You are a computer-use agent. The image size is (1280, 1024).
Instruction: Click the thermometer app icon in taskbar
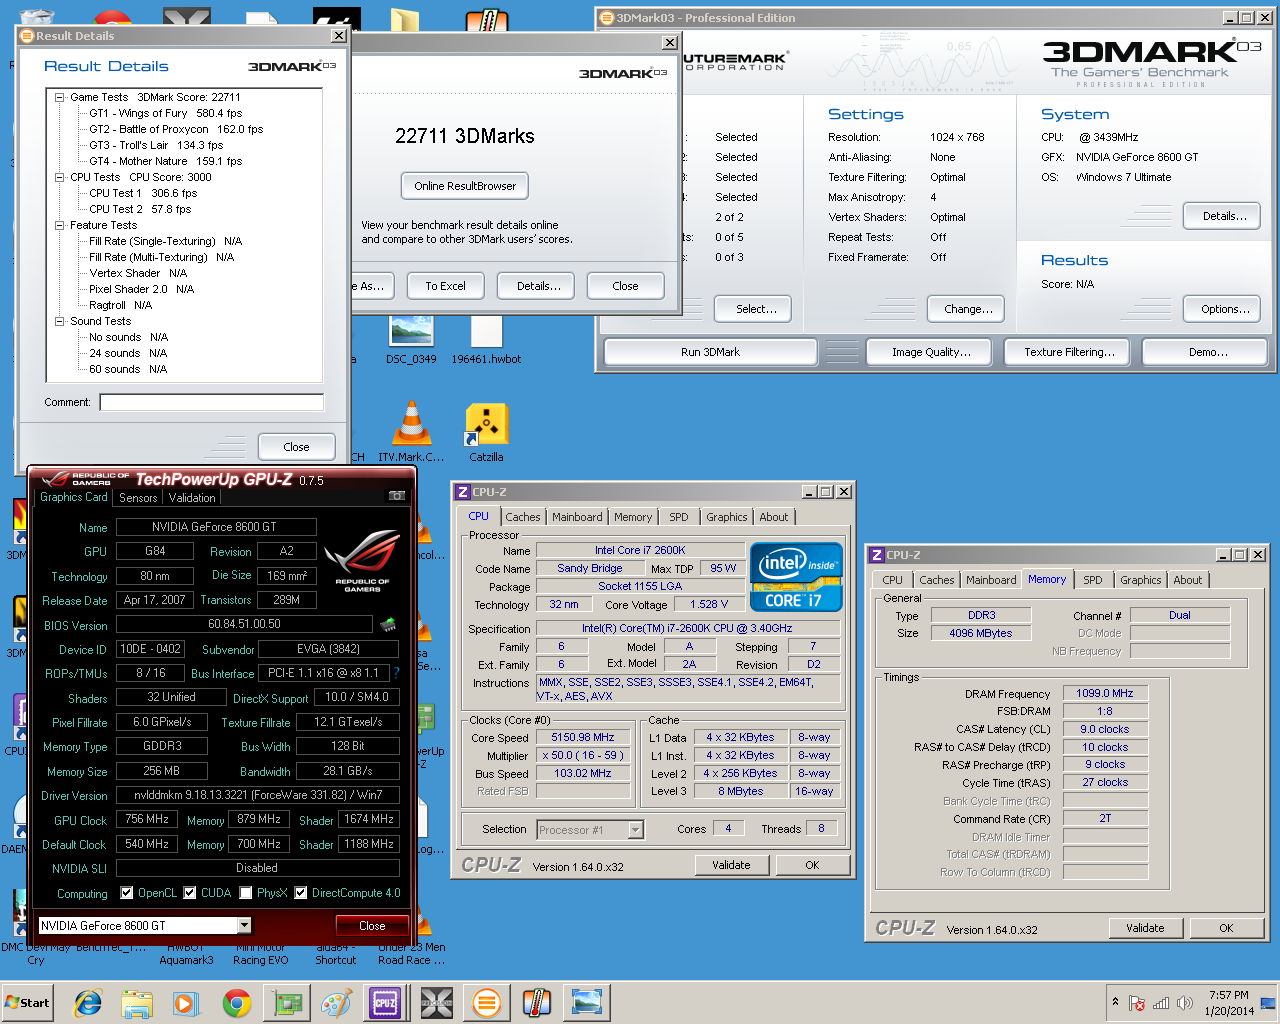point(537,1002)
